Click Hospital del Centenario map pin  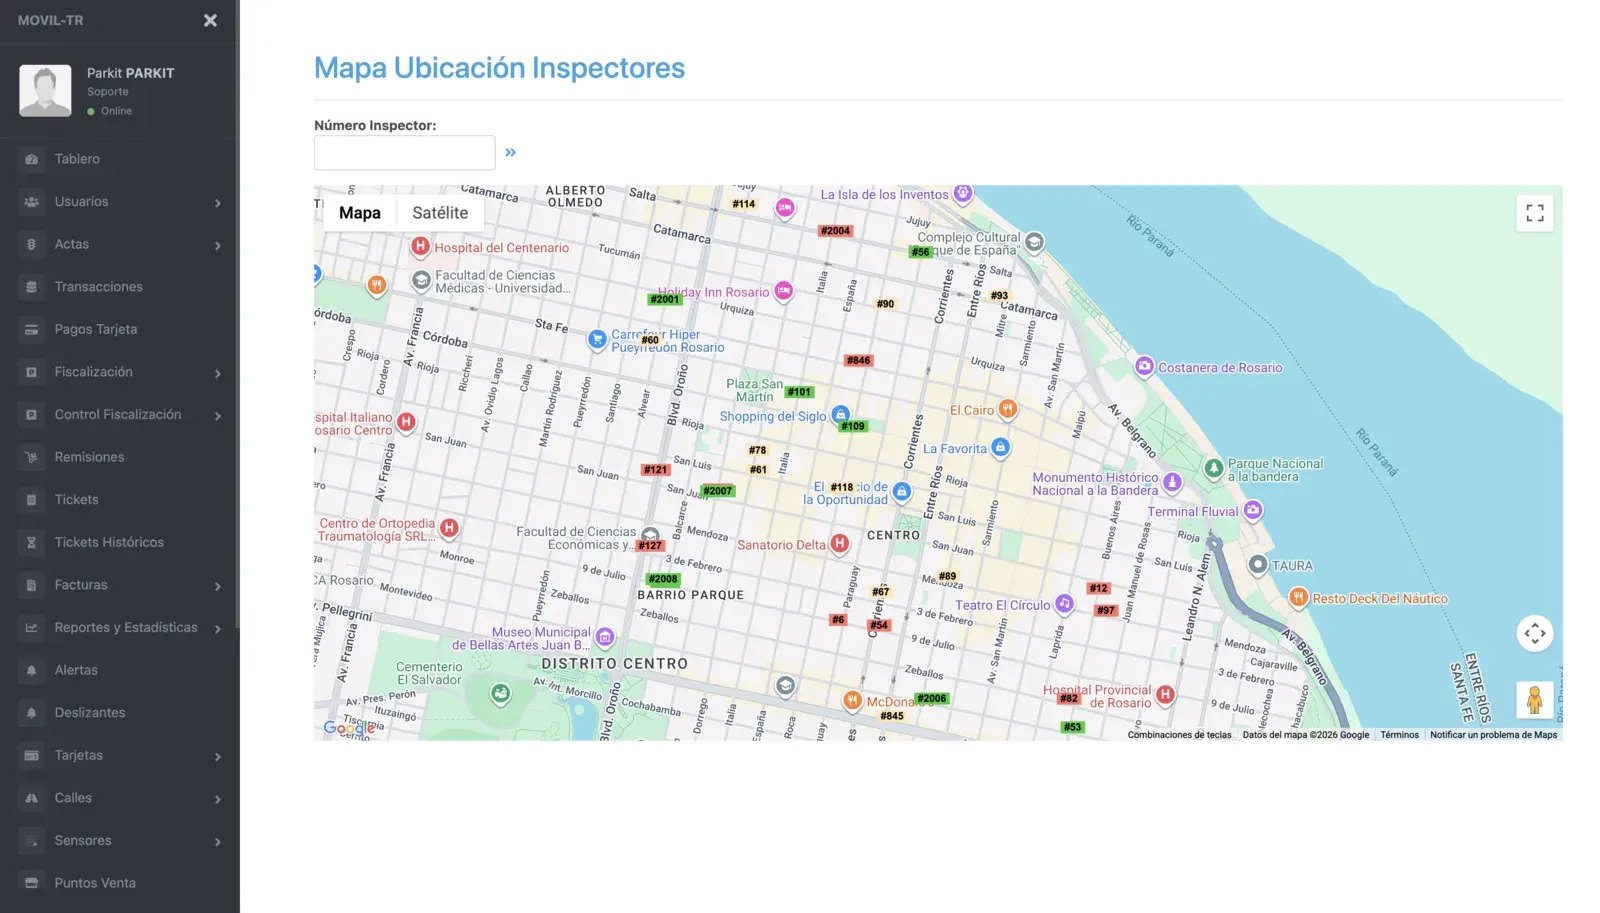[420, 246]
